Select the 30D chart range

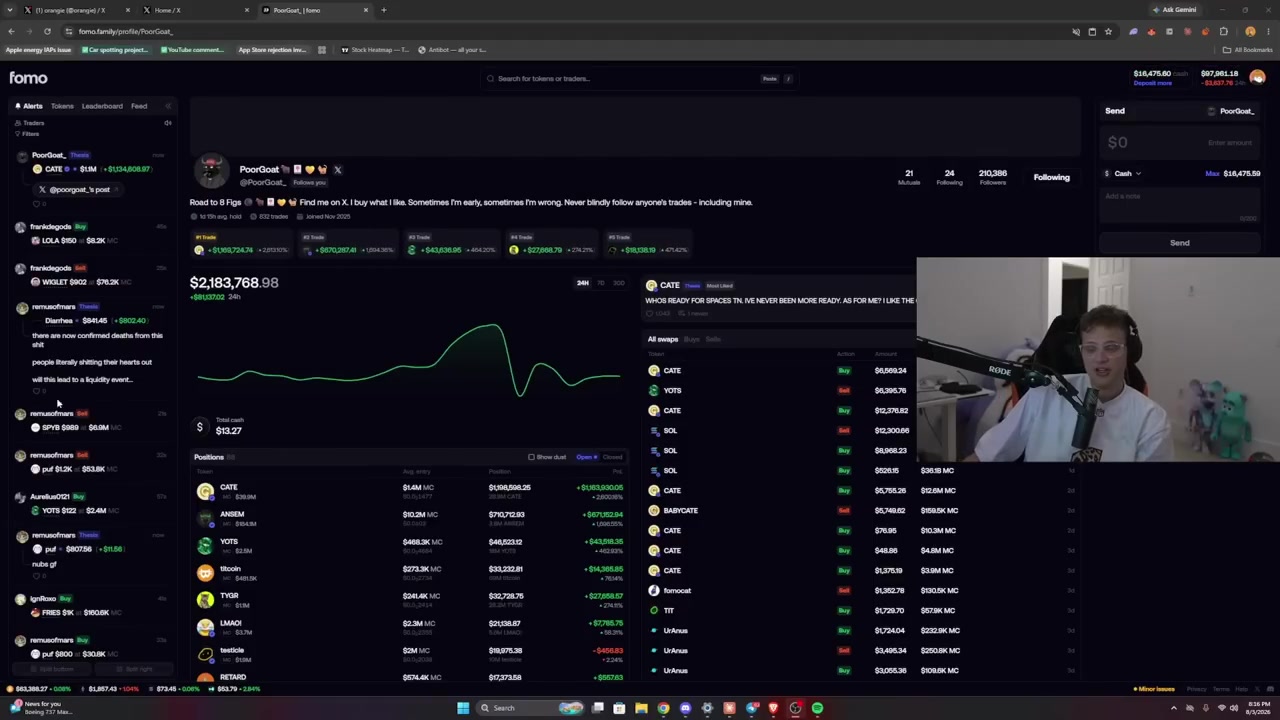[618, 283]
